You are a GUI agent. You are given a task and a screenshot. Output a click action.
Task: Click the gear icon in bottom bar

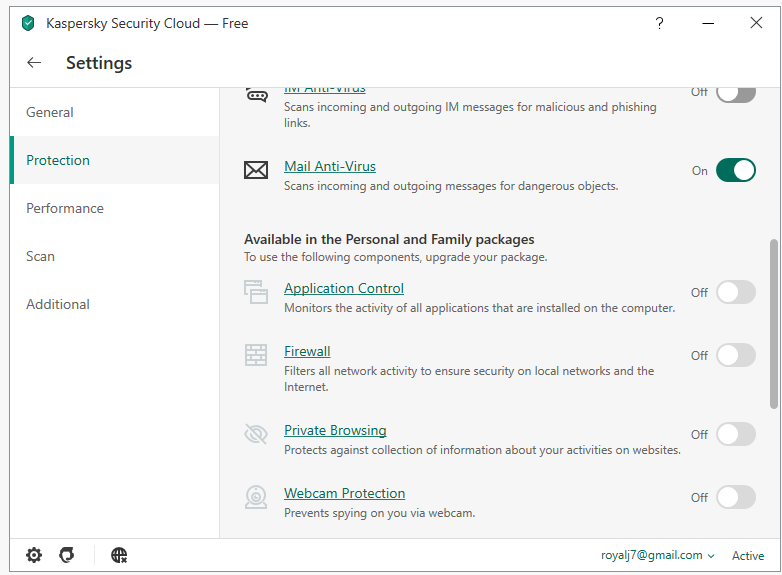(x=34, y=555)
